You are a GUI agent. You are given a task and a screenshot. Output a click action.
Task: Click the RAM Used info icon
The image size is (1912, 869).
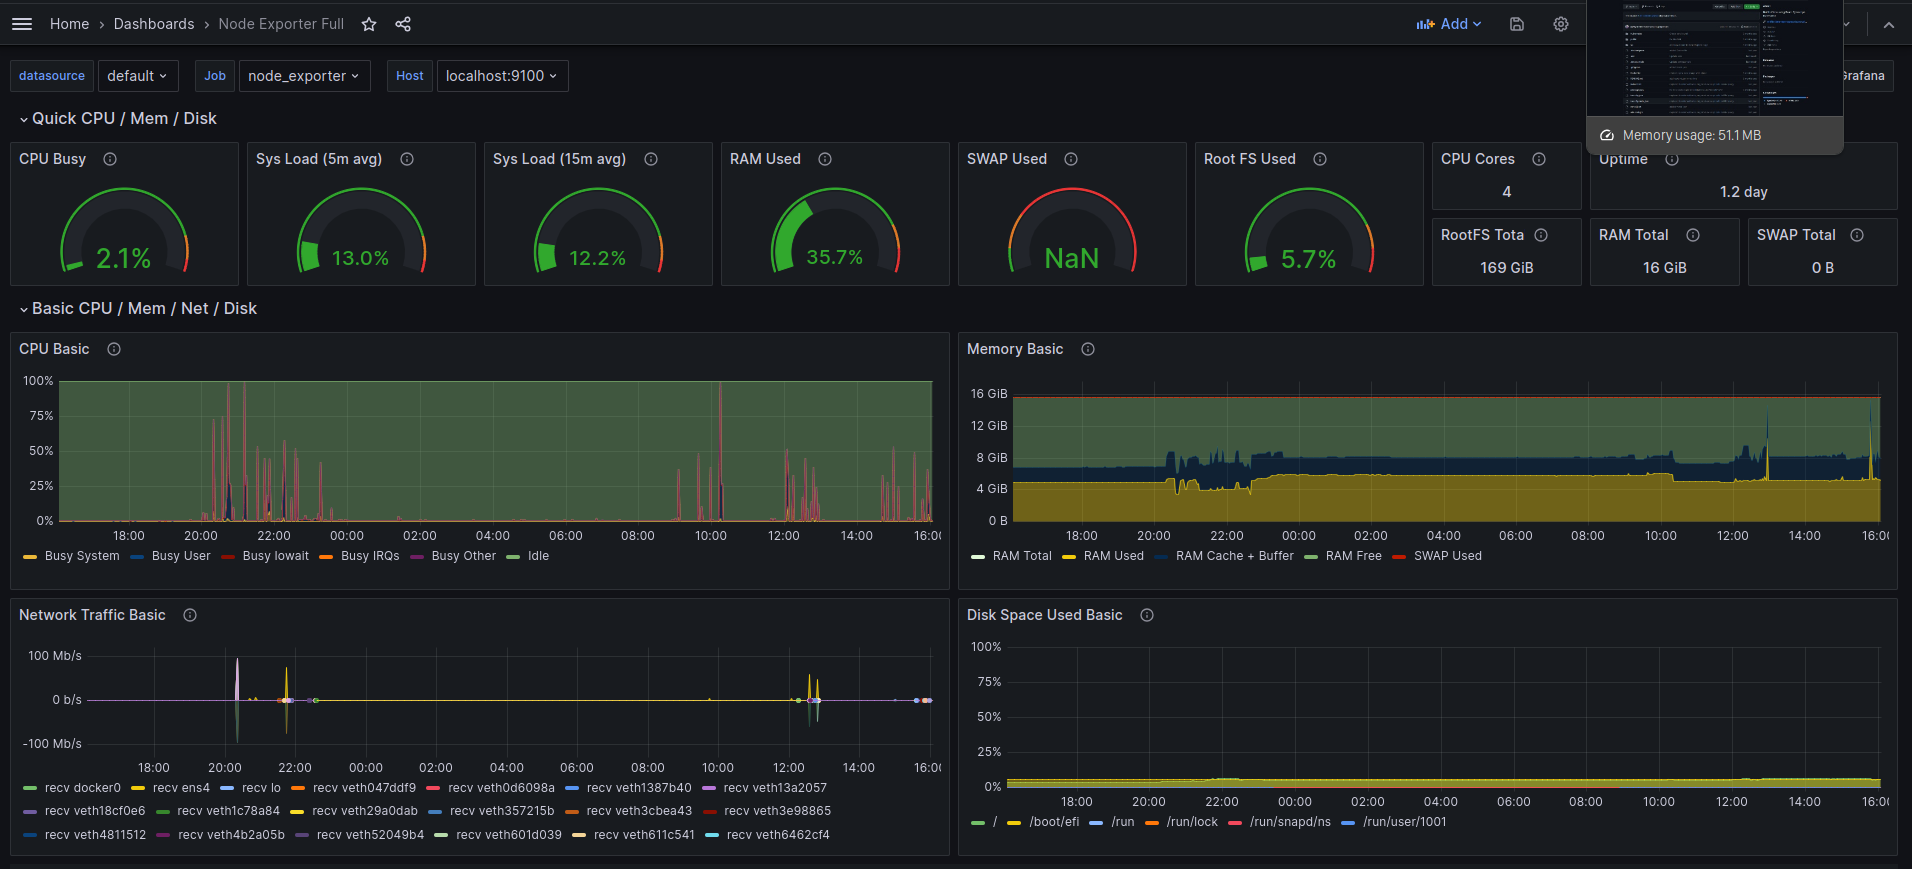[825, 159]
